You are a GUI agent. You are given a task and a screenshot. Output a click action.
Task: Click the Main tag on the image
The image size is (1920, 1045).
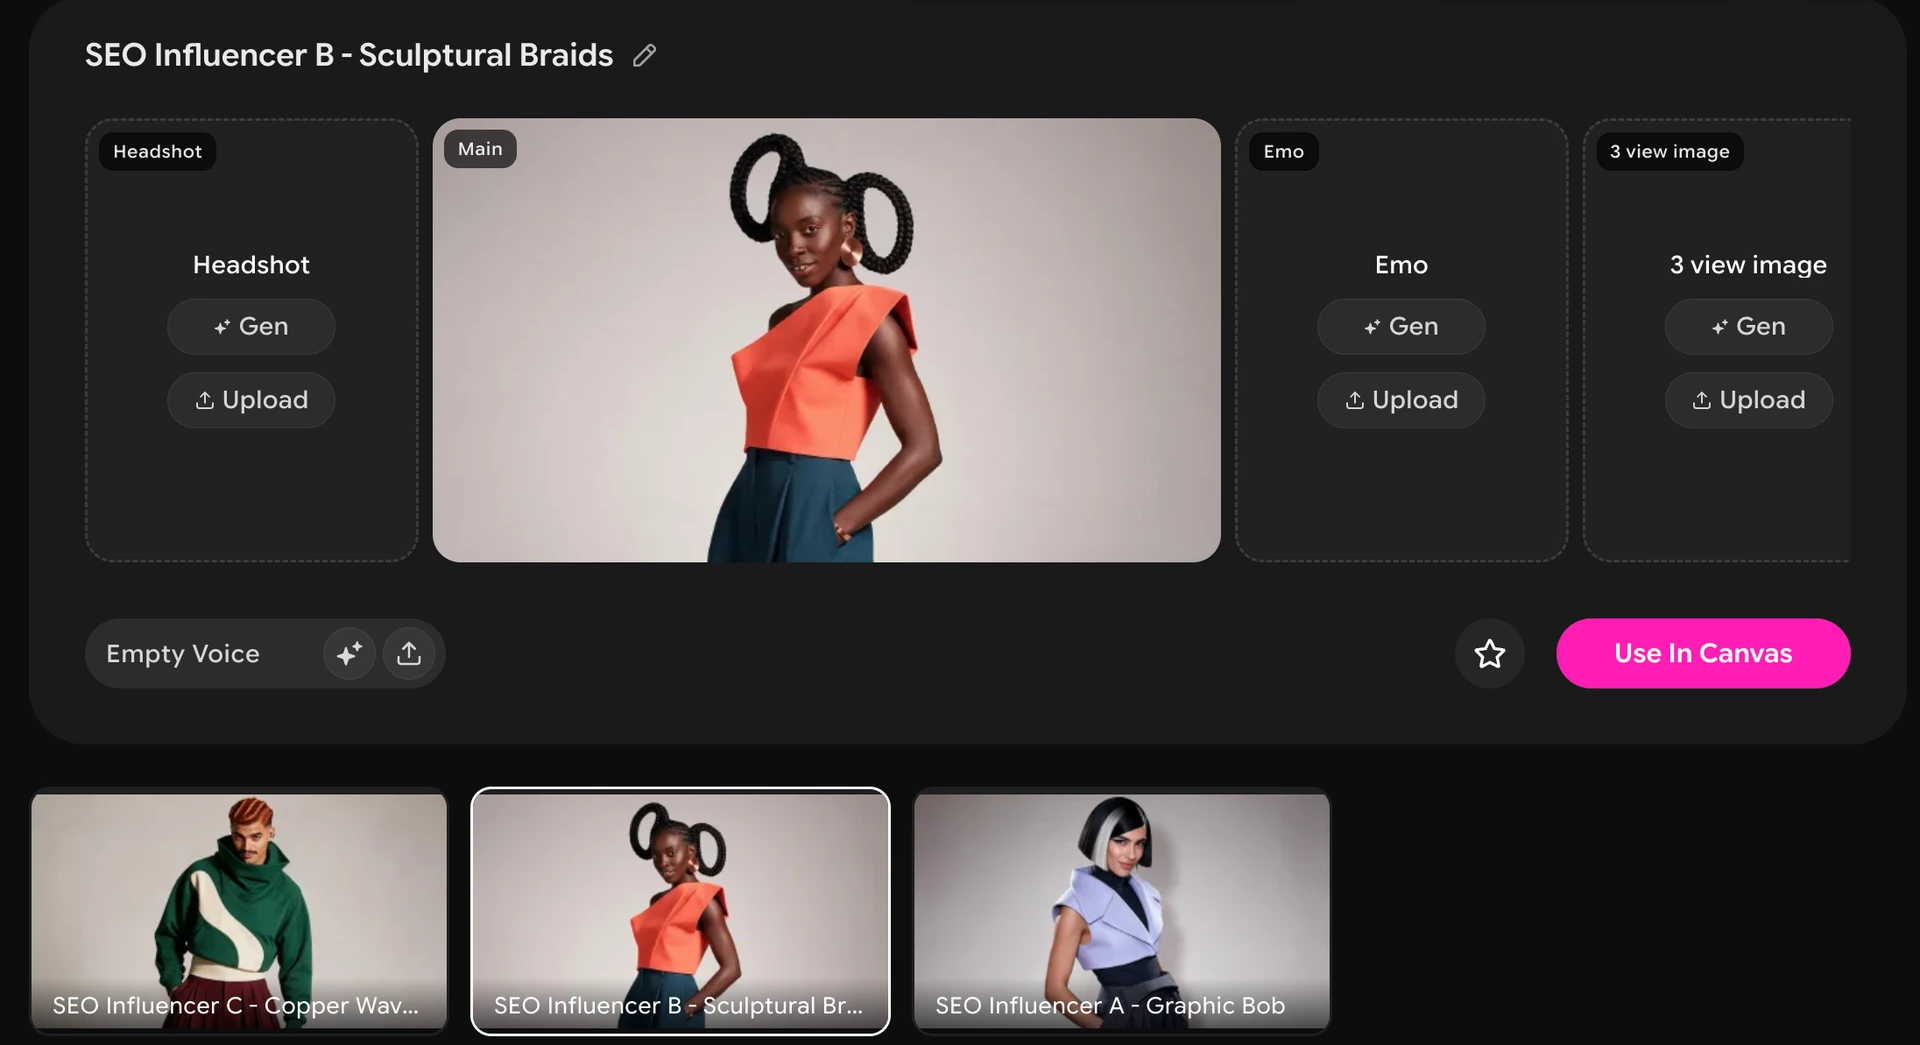pyautogui.click(x=480, y=149)
